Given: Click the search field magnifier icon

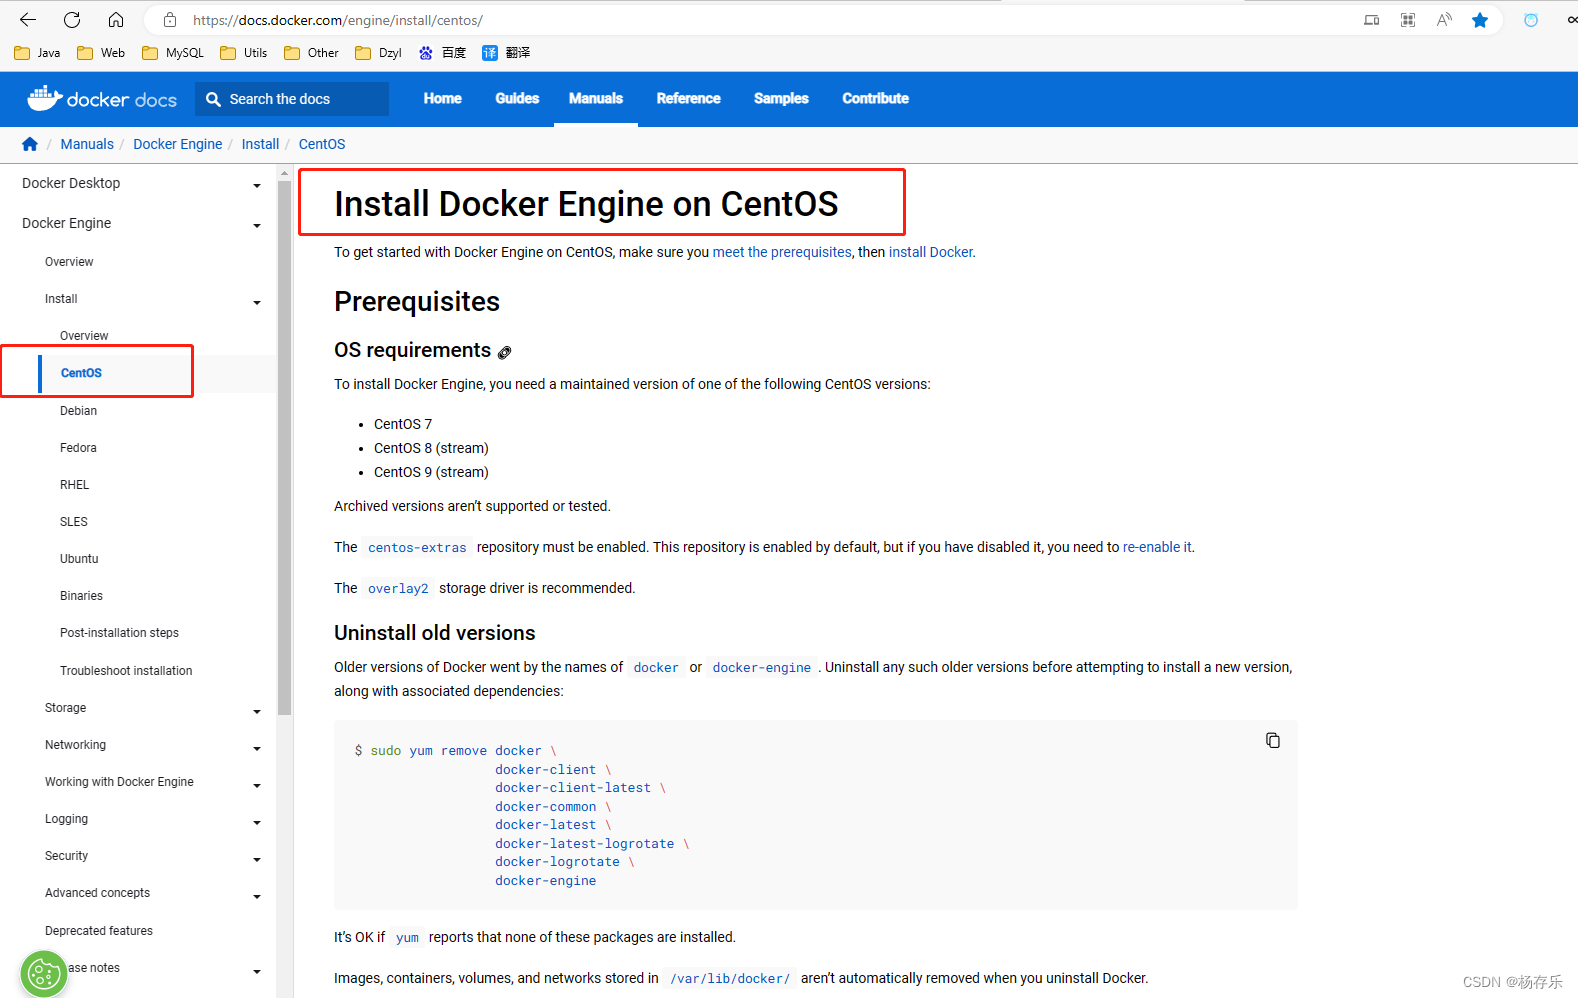Looking at the screenshot, I should [213, 99].
